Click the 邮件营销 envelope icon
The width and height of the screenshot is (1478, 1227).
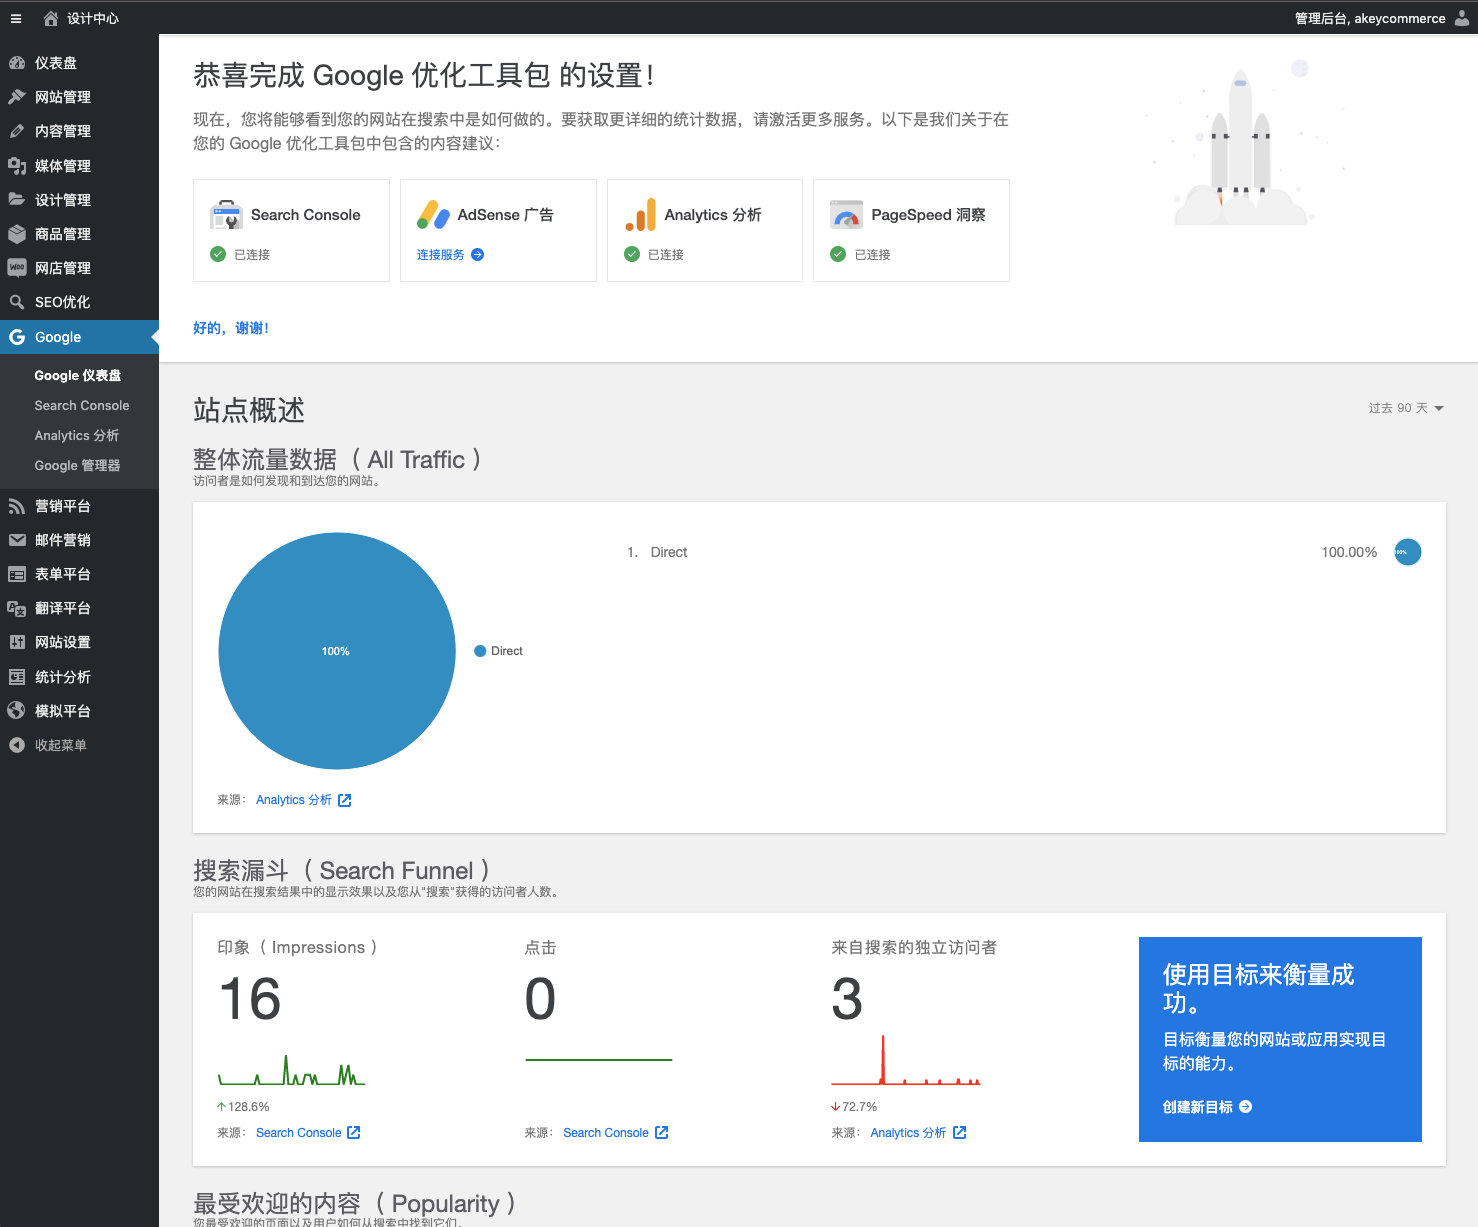click(x=17, y=540)
